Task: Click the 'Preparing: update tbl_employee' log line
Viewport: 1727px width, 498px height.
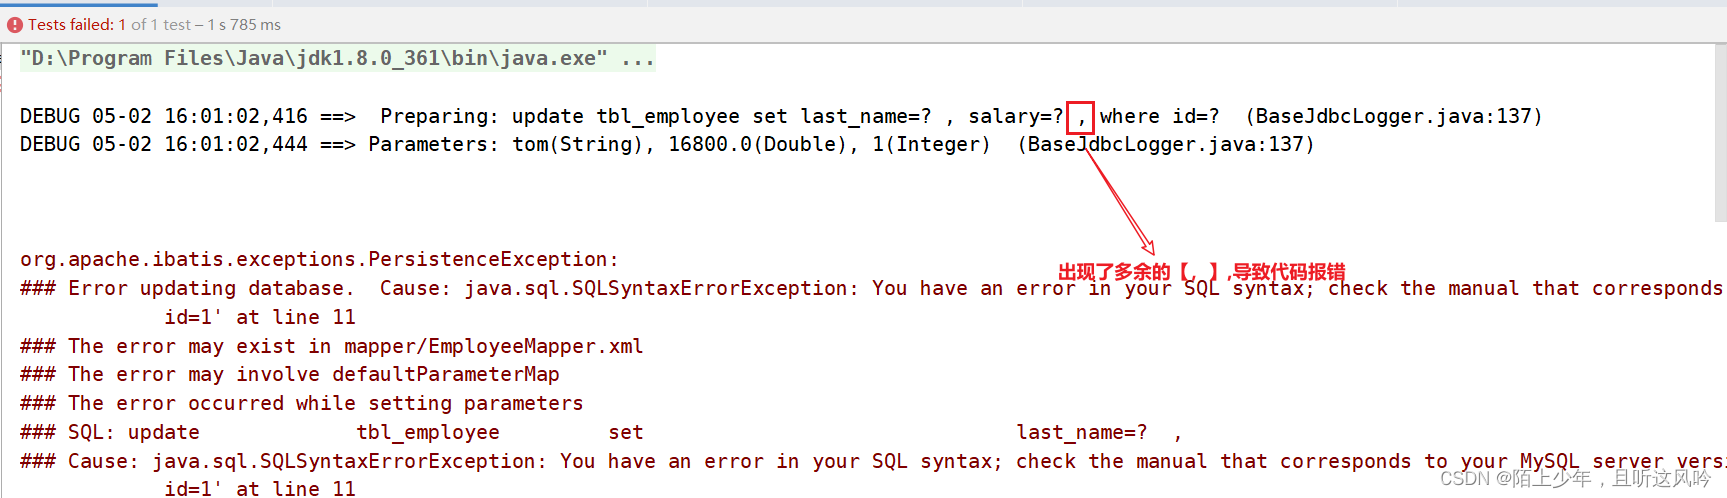Action: [781, 117]
